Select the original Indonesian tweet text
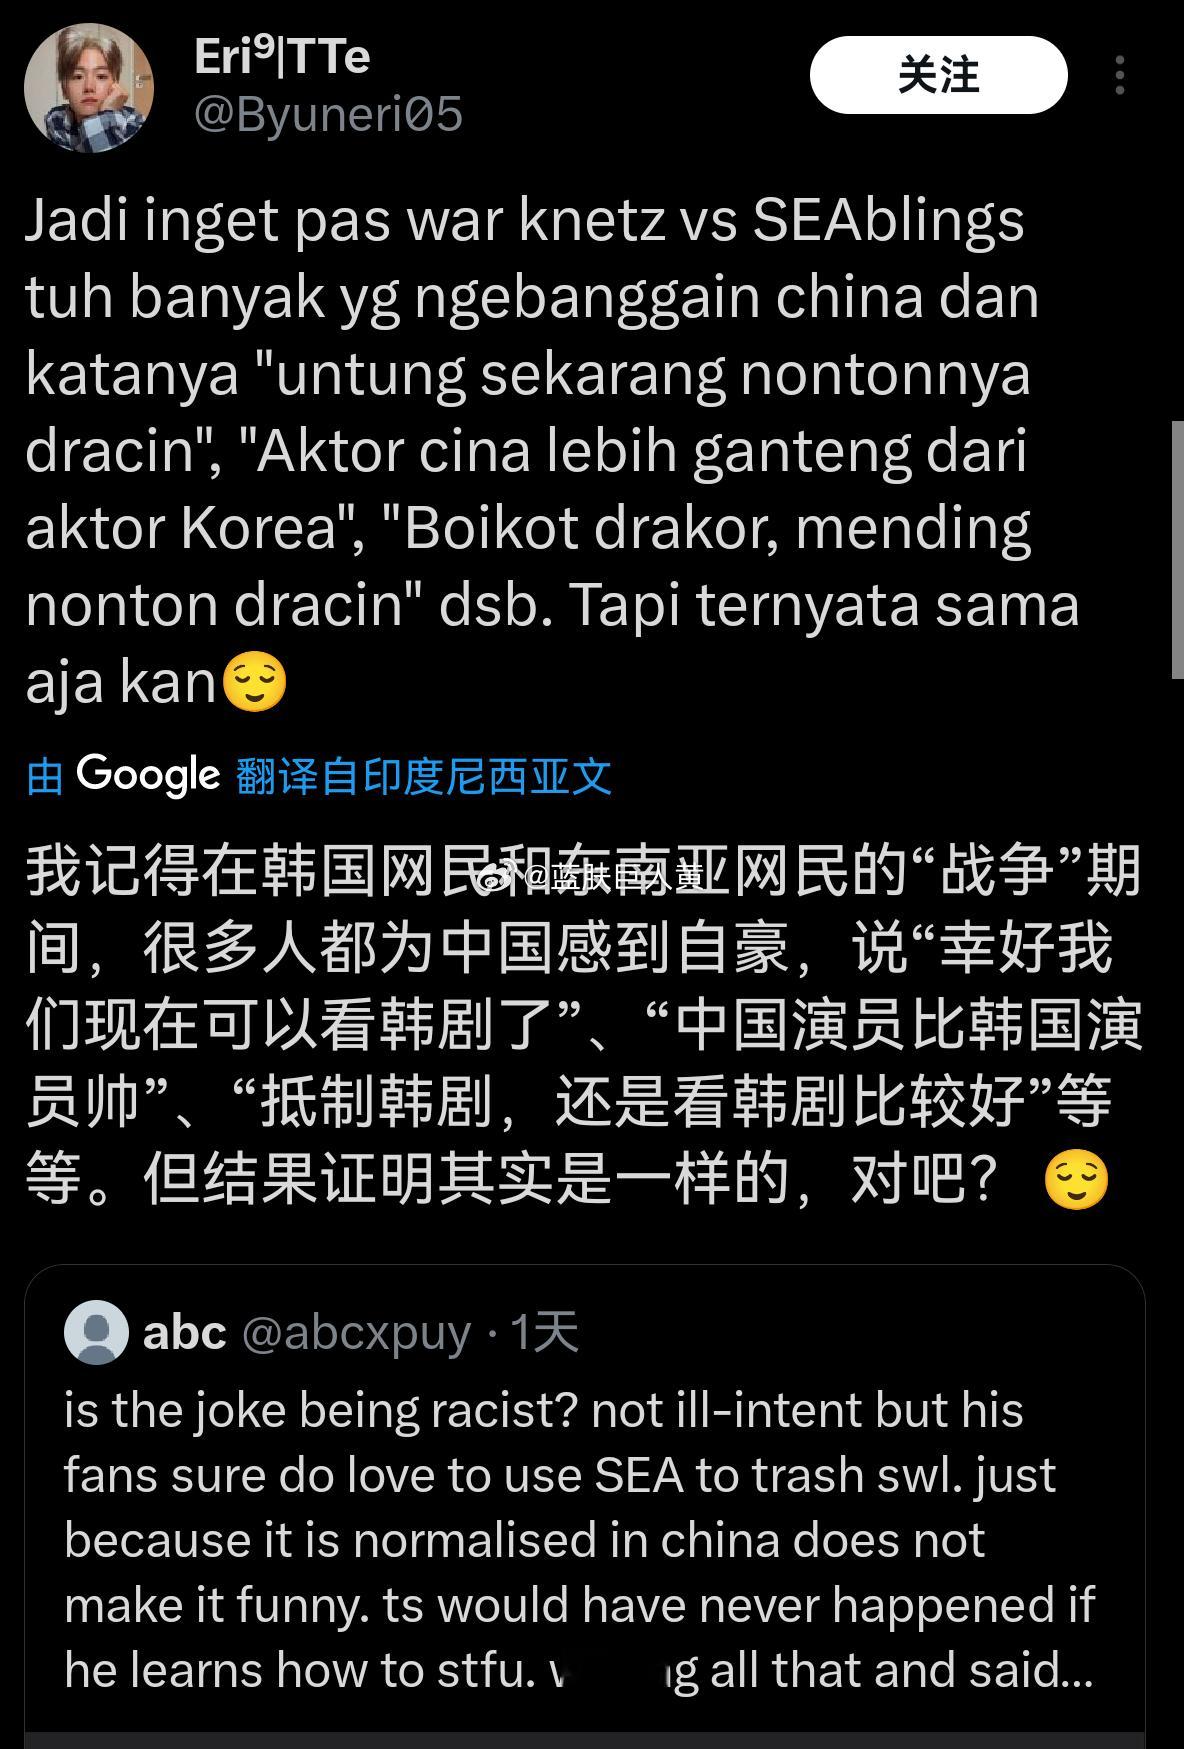This screenshot has height=1749, width=1184. pyautogui.click(x=552, y=452)
